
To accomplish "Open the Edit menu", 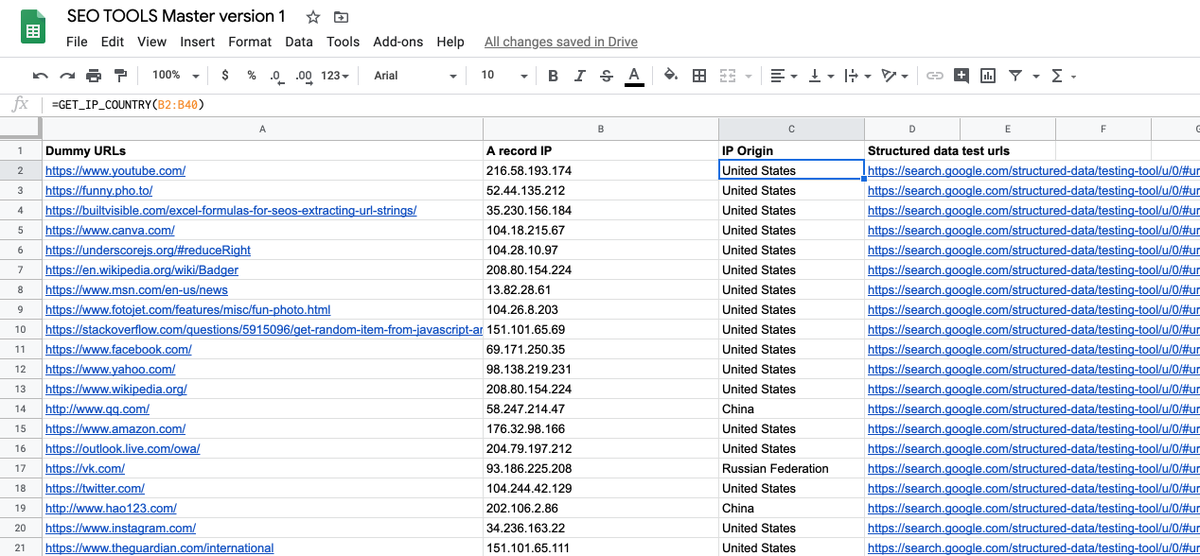I will click(x=112, y=42).
